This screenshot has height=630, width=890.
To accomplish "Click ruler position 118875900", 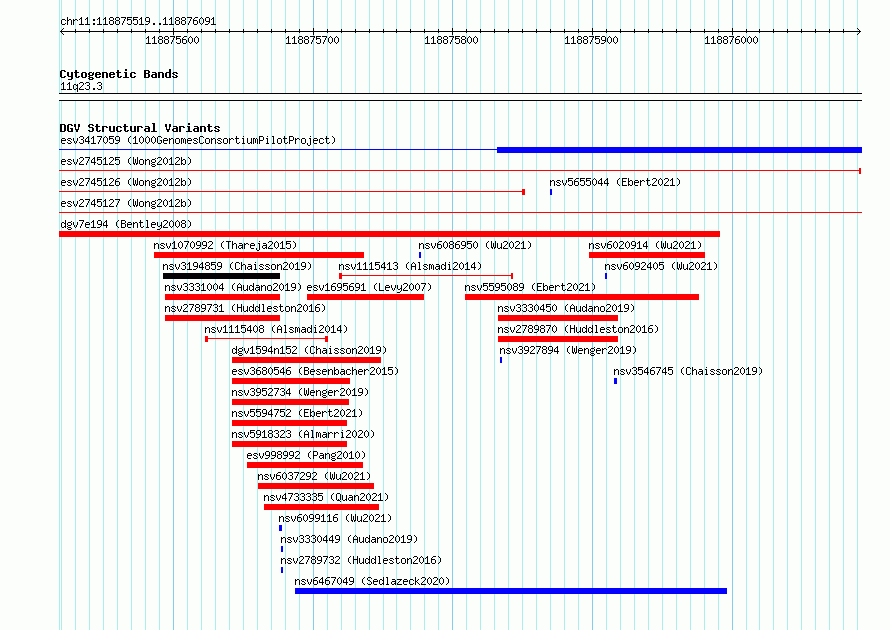I will click(x=591, y=40).
